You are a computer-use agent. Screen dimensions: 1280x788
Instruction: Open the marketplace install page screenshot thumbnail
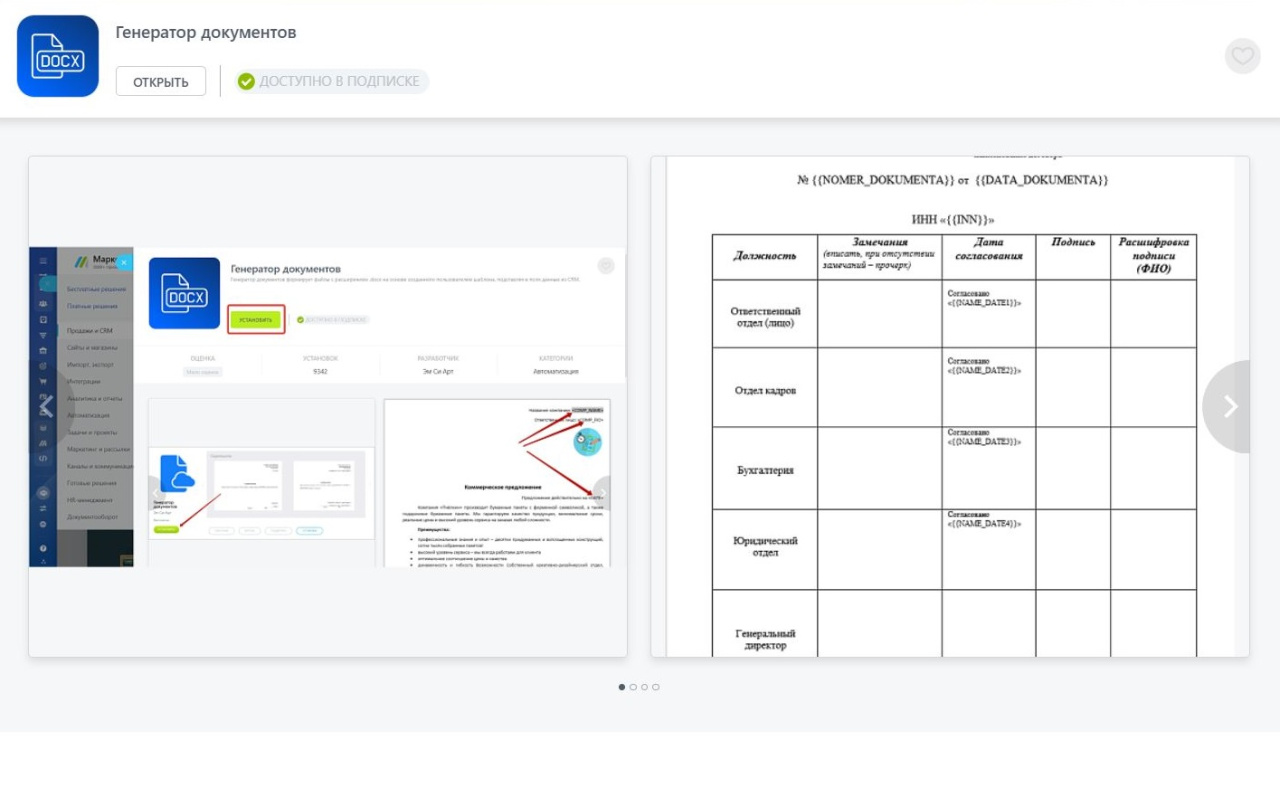(x=328, y=406)
